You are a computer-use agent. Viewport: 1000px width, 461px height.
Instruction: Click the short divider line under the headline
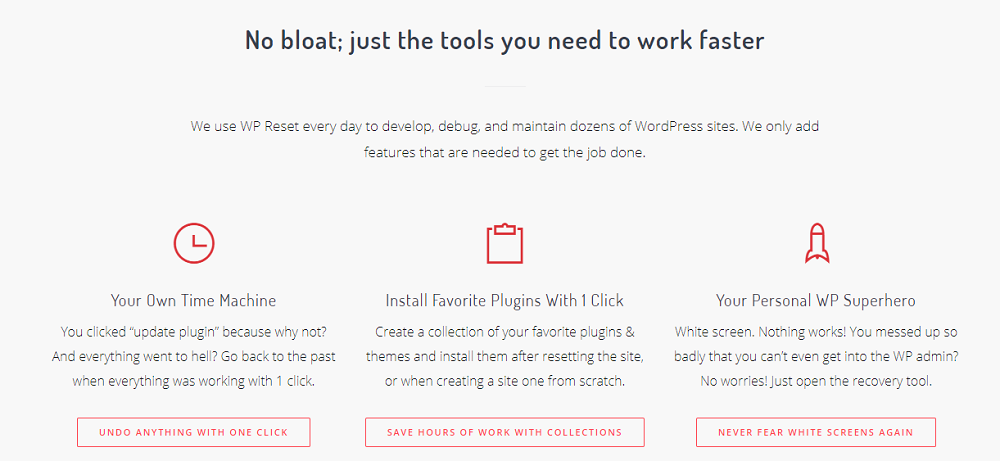coord(505,86)
